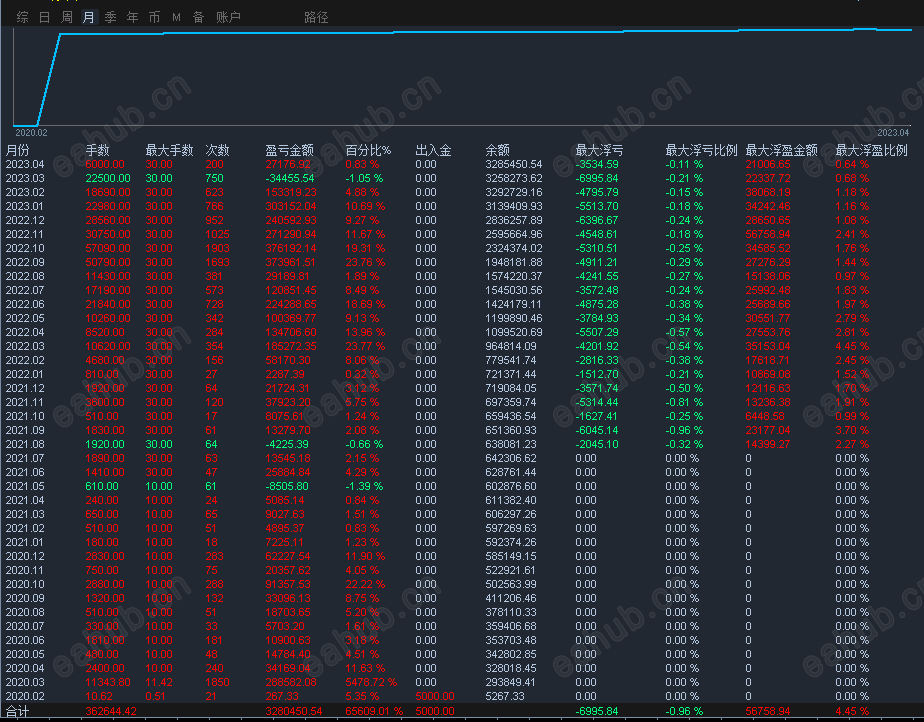Image resolution: width=924 pixels, height=722 pixels.
Task: Open the 年 yearly tab
Action: (132, 17)
